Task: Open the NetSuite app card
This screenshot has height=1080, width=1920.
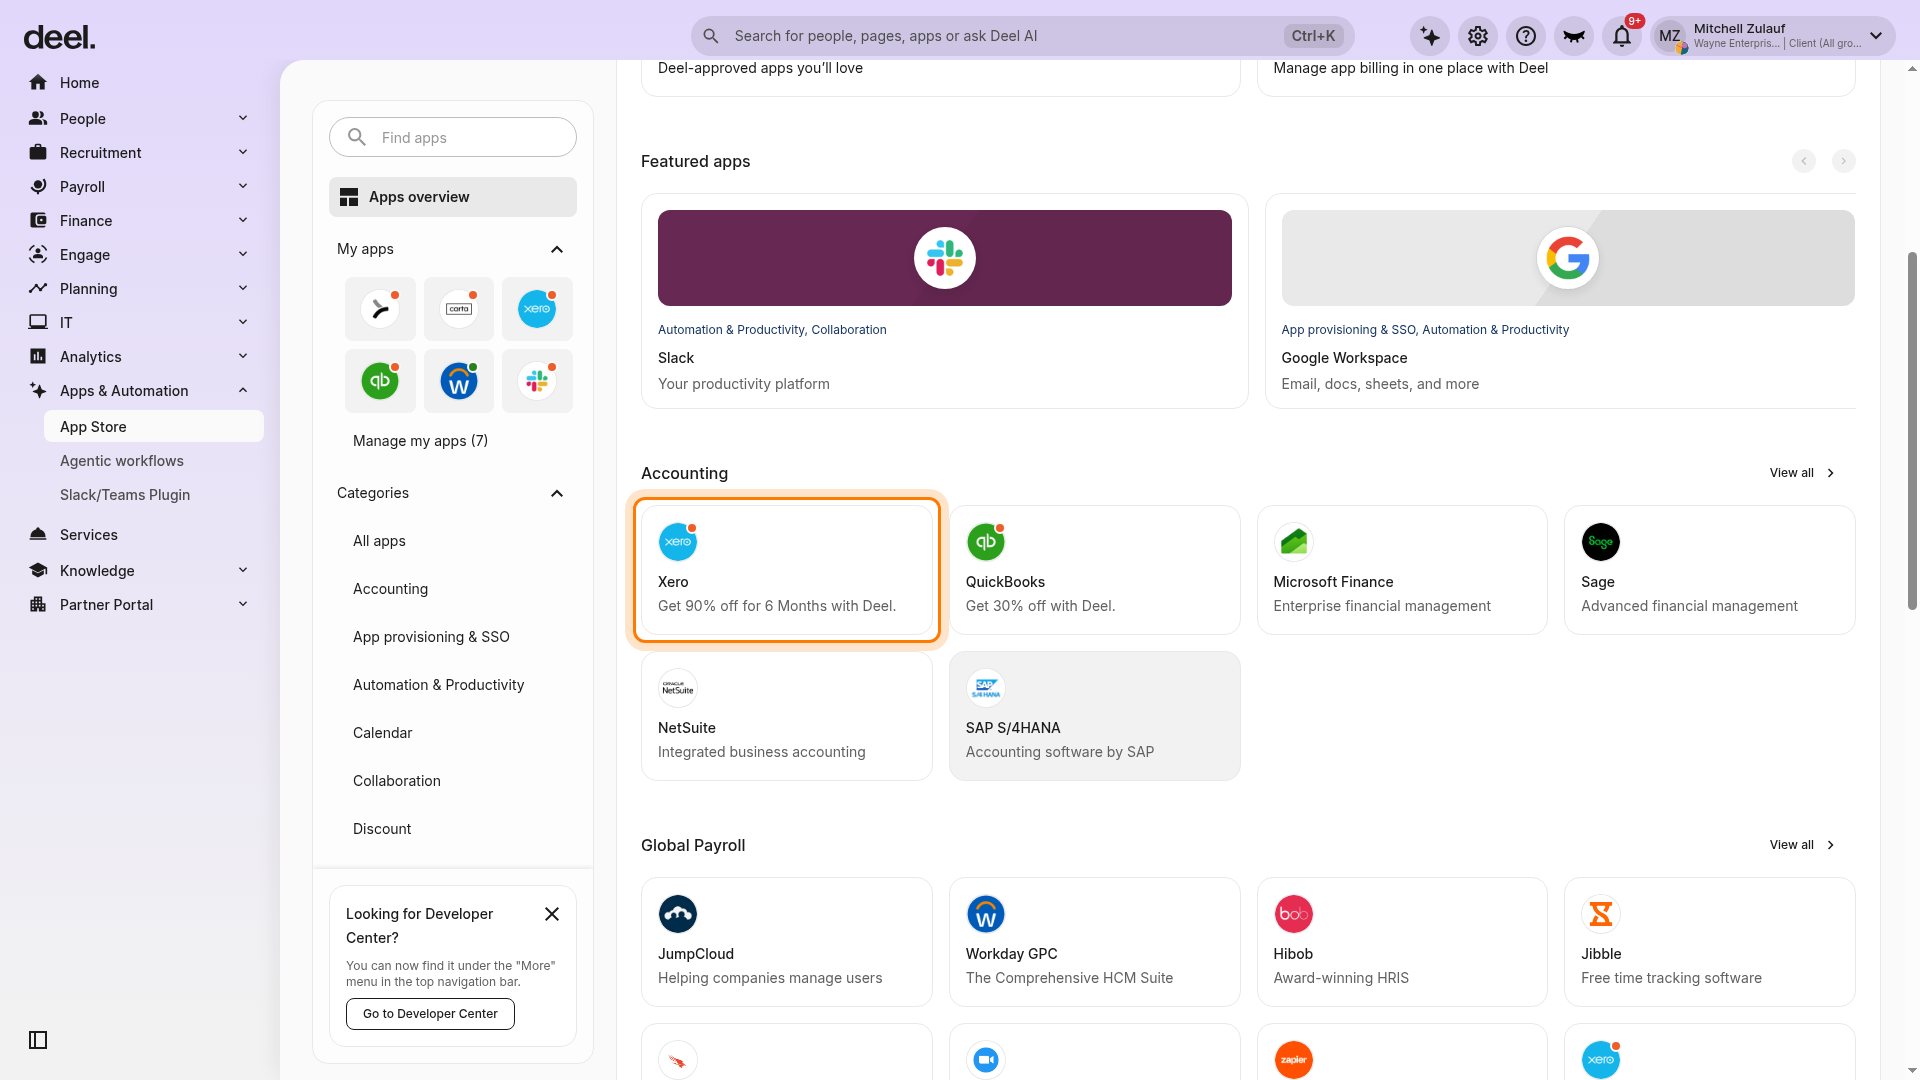Action: click(x=787, y=716)
